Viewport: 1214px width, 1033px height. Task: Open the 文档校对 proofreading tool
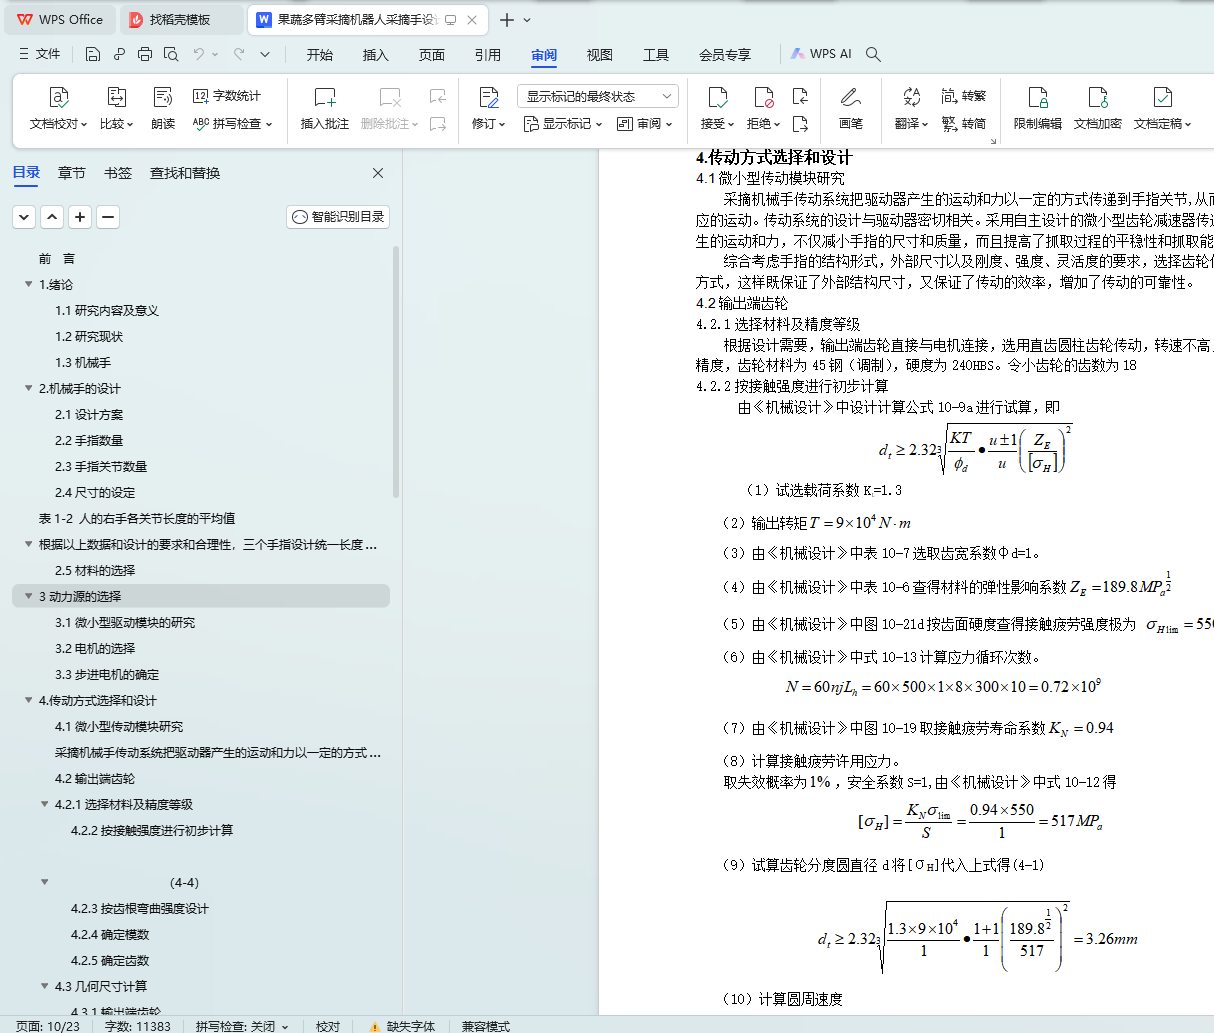[58, 109]
